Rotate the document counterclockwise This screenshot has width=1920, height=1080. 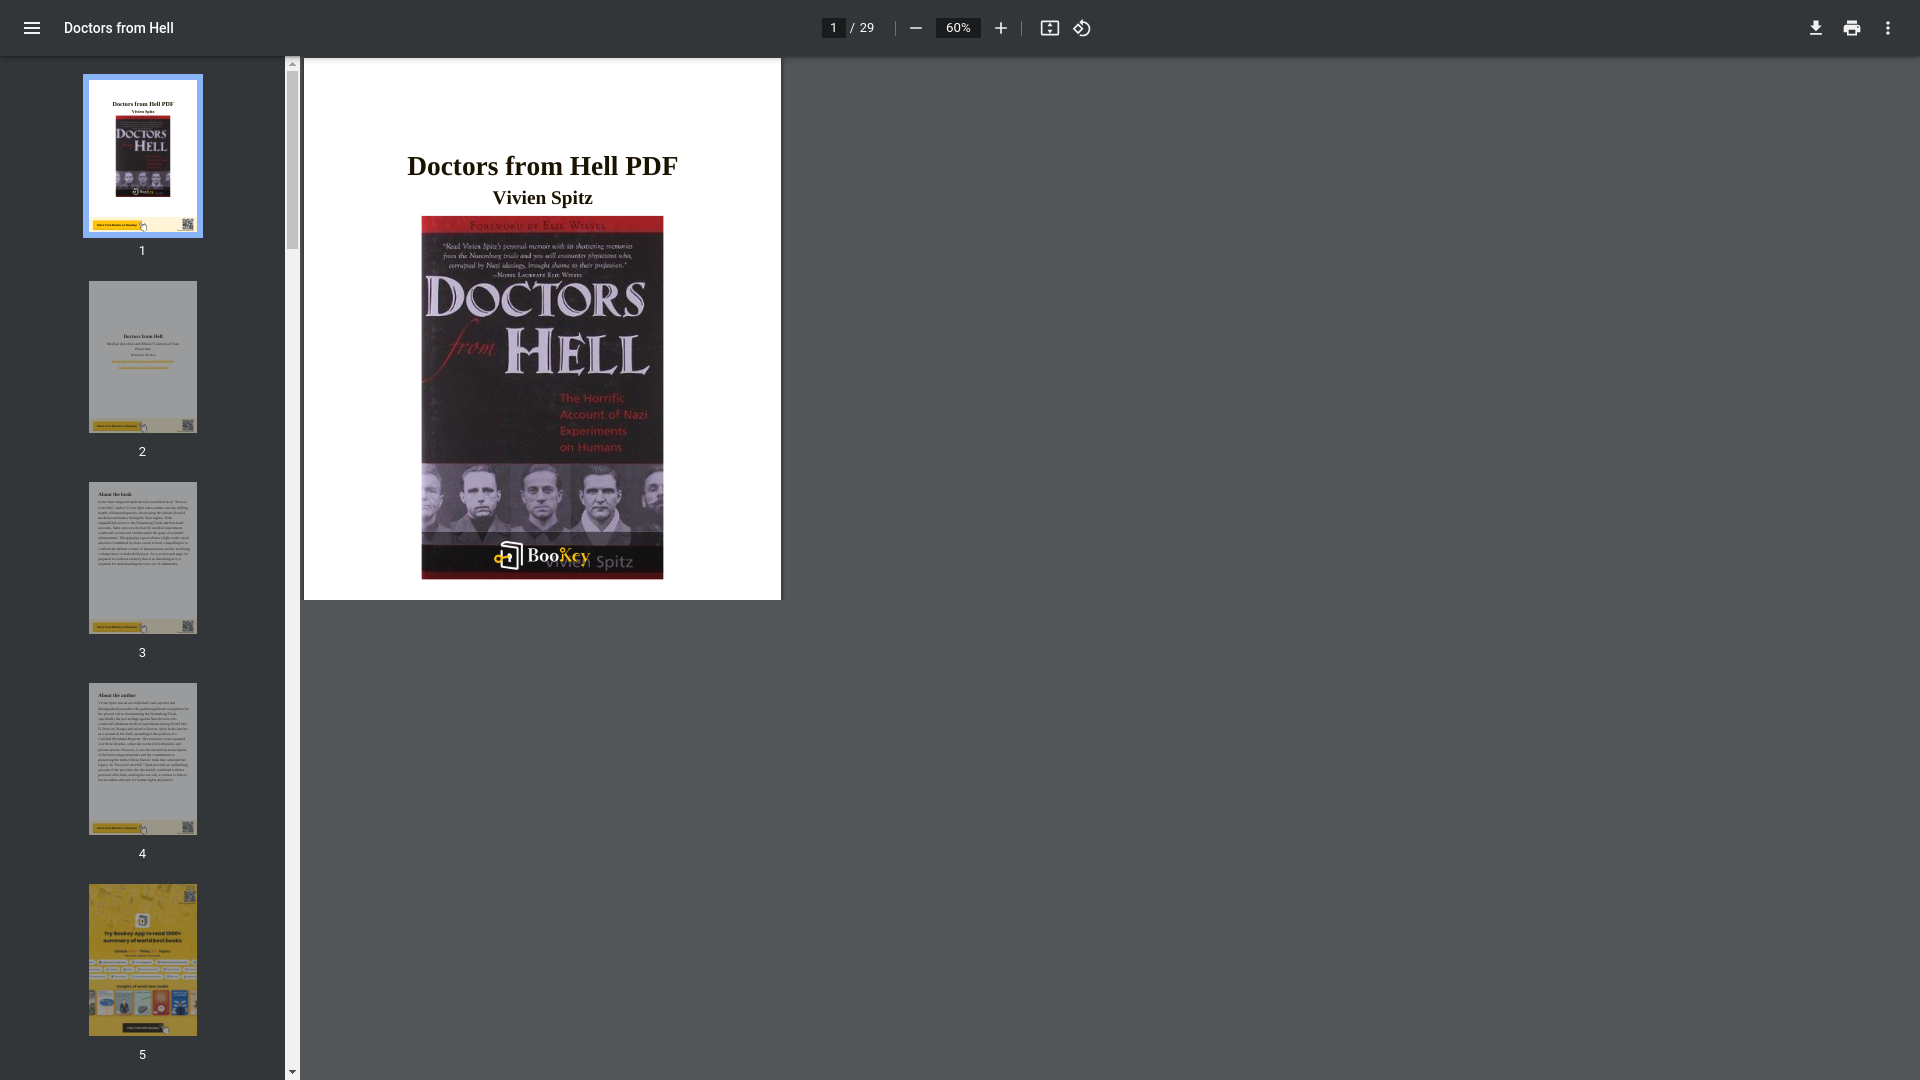(x=1082, y=28)
